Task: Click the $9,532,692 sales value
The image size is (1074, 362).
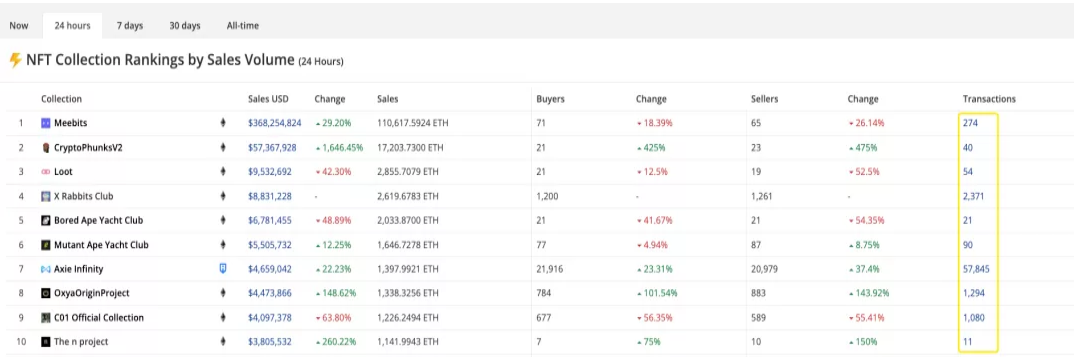Action: [x=270, y=172]
